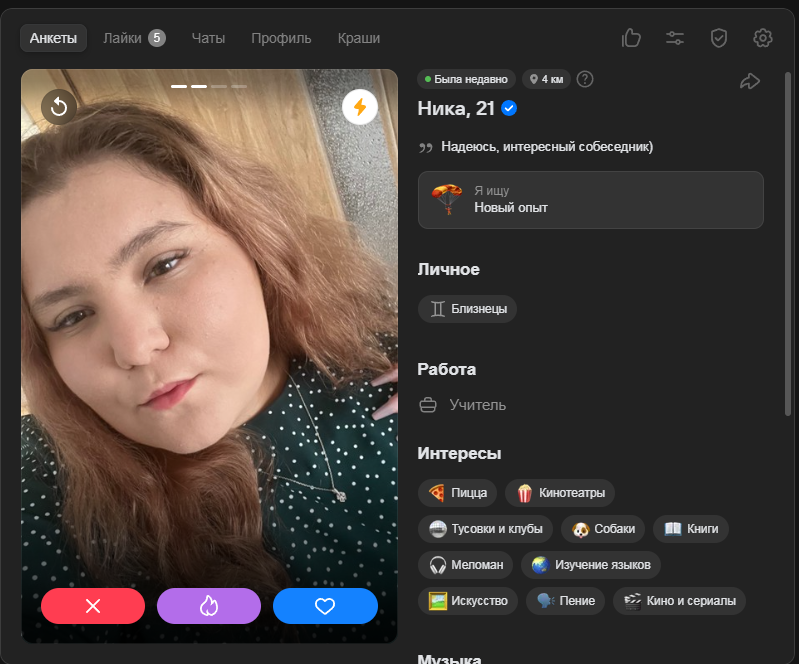Switch to the Лайки tab

click(135, 38)
